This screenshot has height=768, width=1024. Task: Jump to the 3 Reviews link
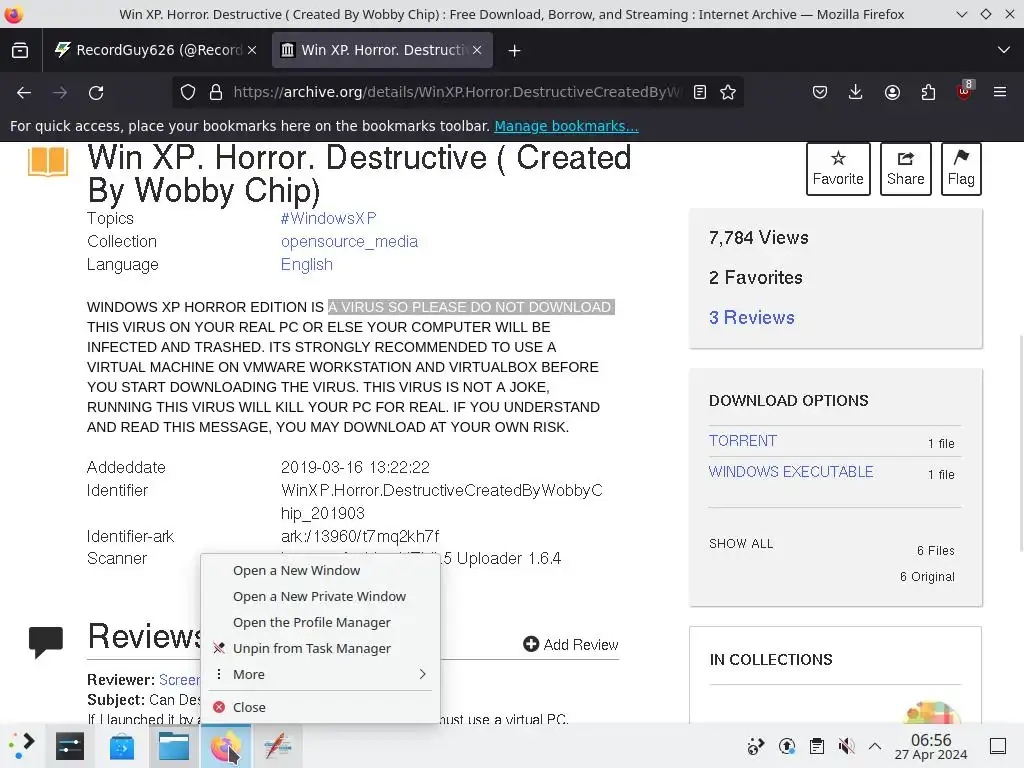tap(752, 317)
